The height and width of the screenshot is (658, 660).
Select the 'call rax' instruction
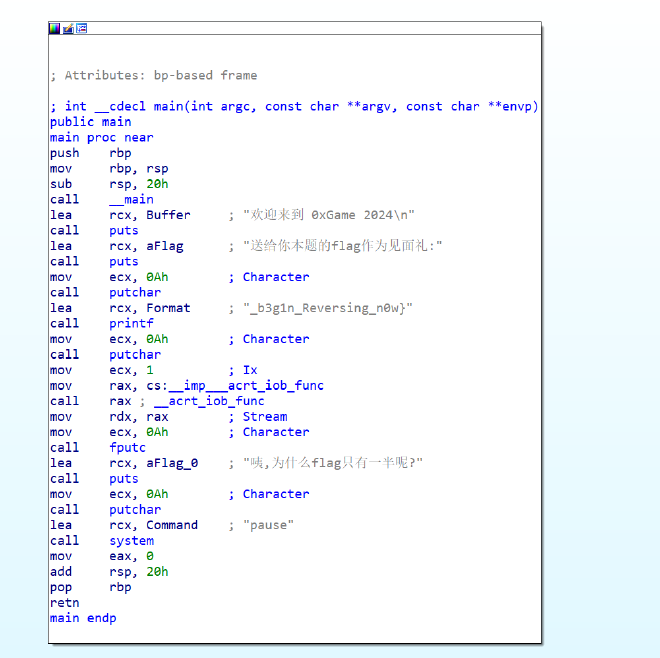pyautogui.click(x=90, y=401)
